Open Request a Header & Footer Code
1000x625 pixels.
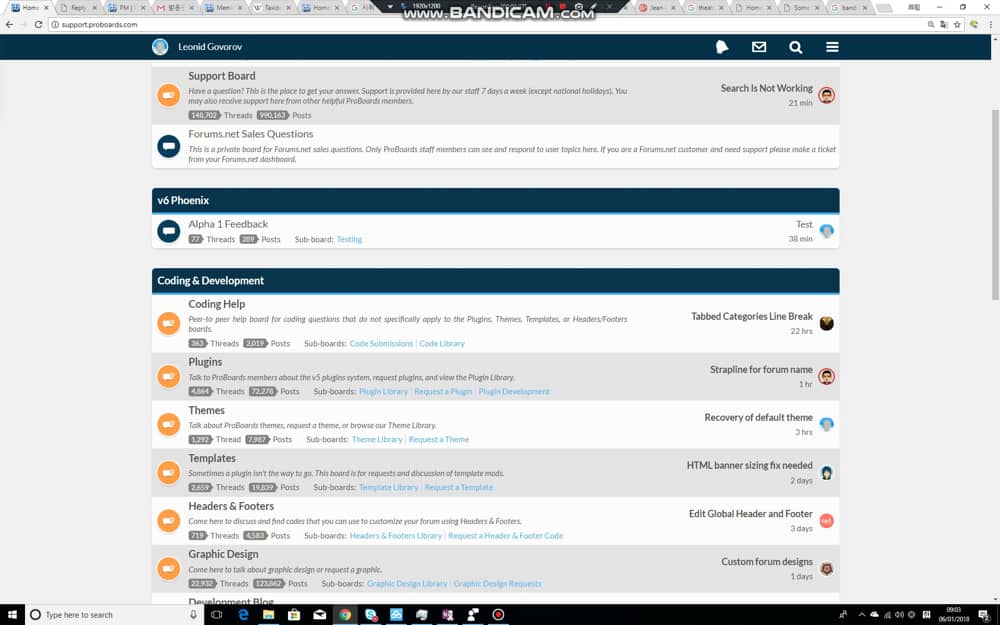pyautogui.click(x=506, y=536)
